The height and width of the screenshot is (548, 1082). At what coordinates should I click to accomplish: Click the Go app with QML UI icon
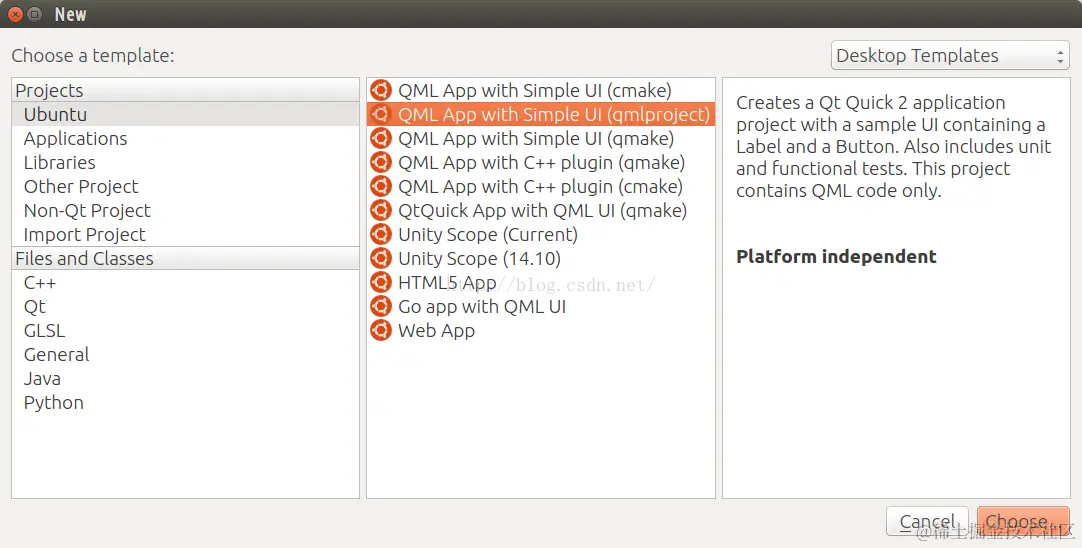pos(380,307)
